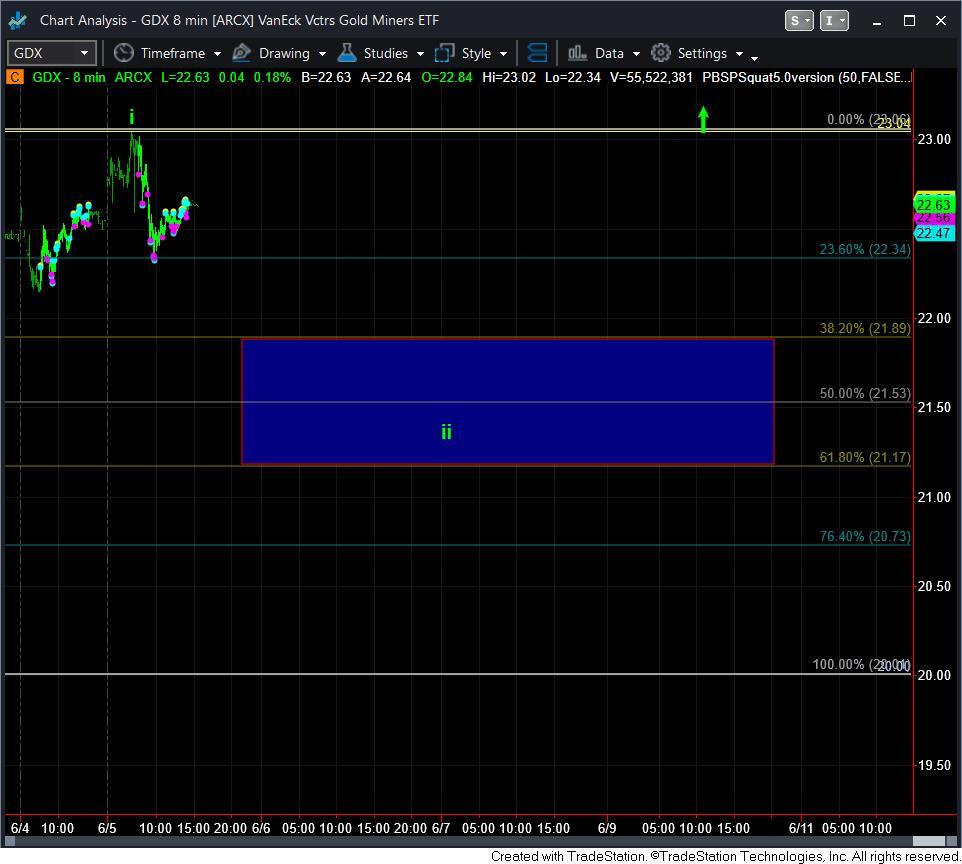Click the blue stacked panels toolbar icon
962x864 pixels.
(x=537, y=53)
